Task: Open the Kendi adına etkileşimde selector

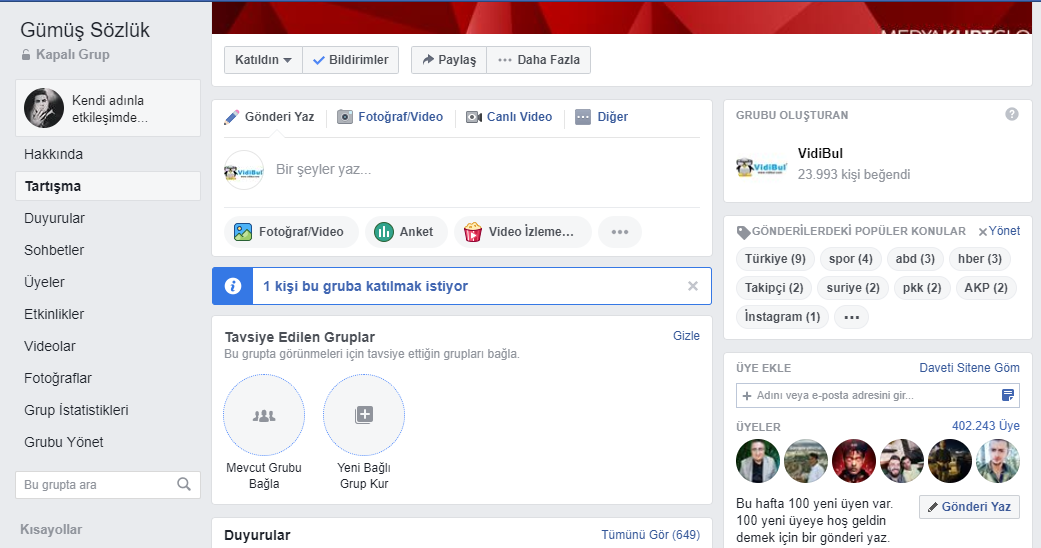Action: (x=108, y=108)
